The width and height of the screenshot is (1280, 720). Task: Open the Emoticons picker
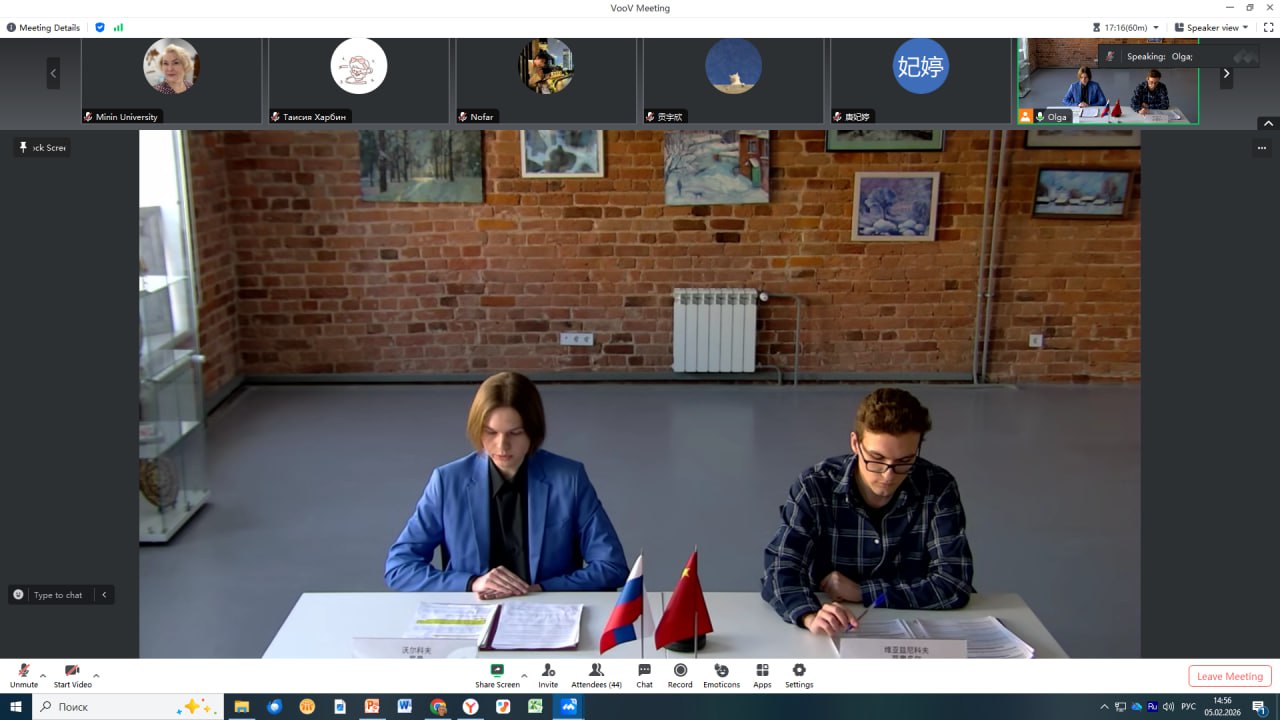[x=721, y=671]
